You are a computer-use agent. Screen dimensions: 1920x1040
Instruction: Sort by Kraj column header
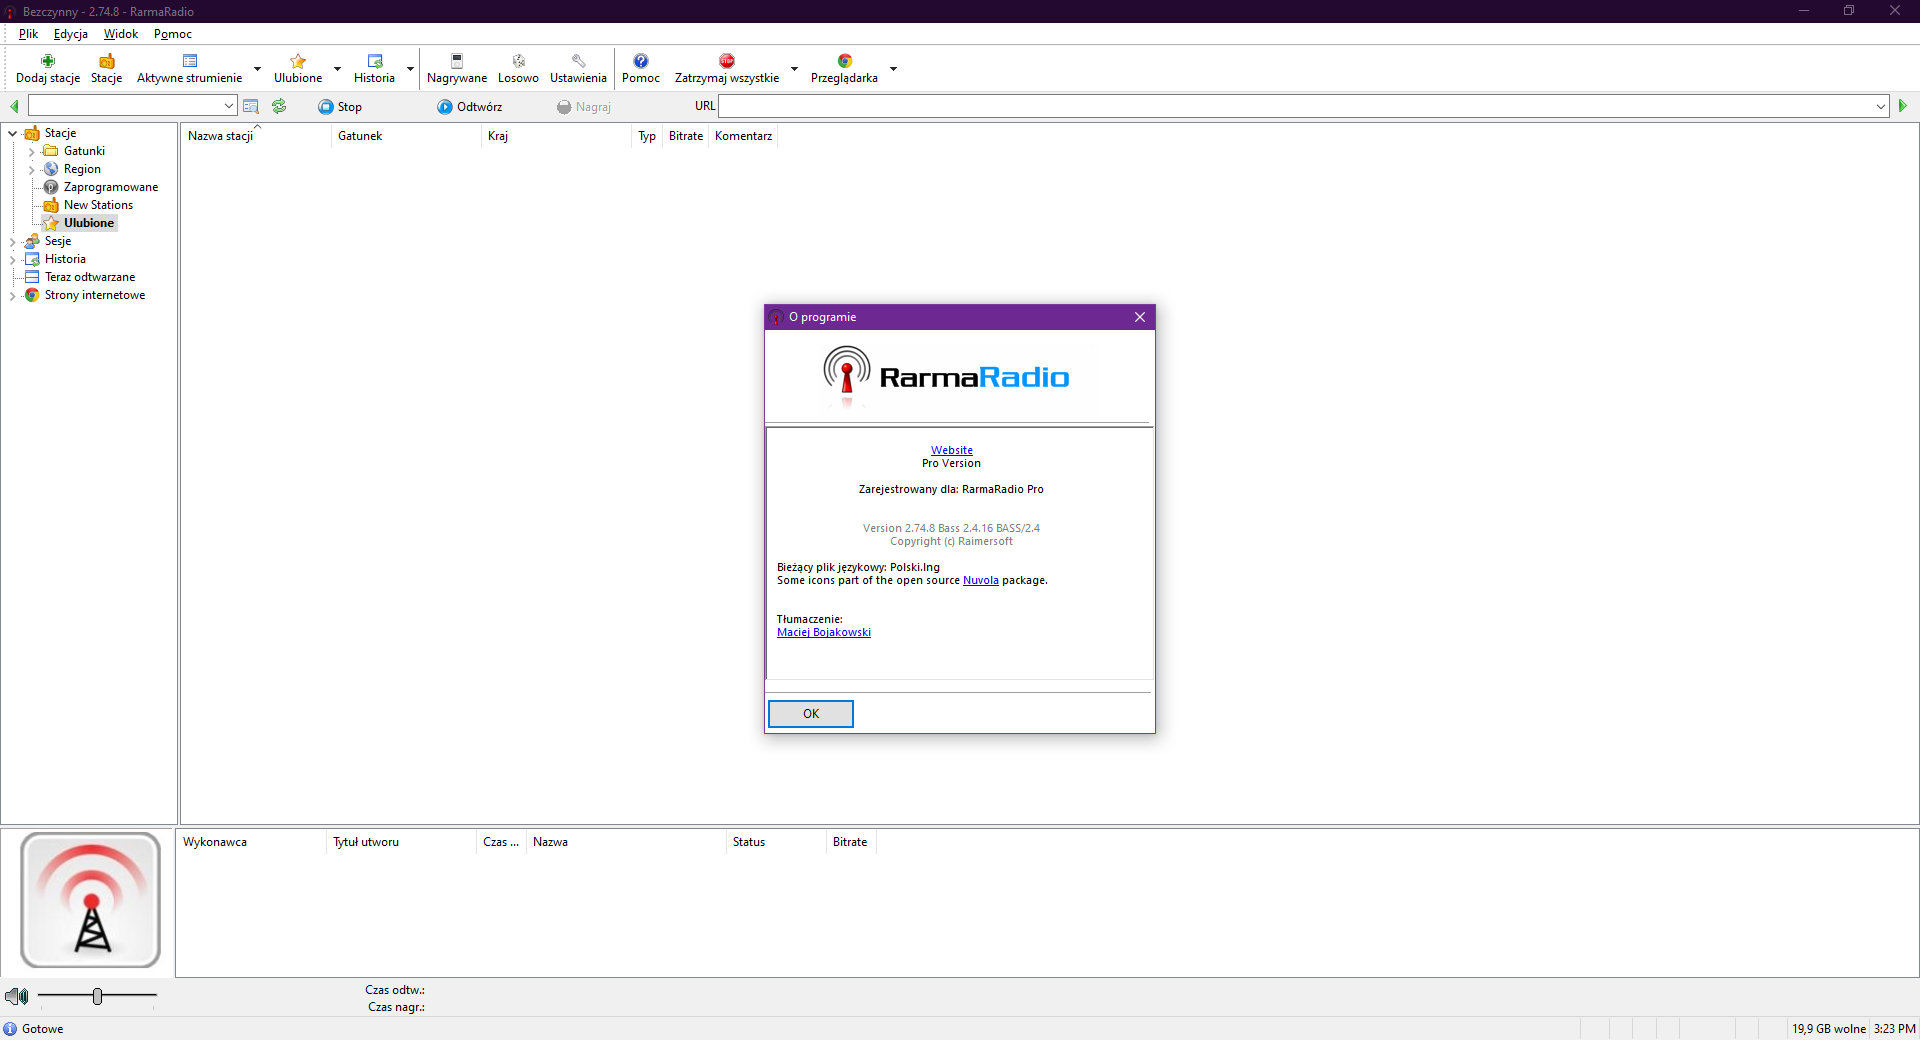pos(555,136)
